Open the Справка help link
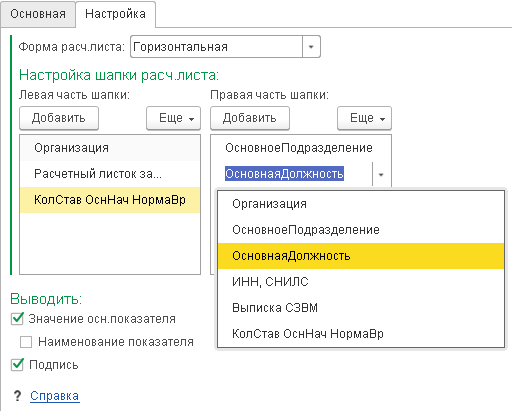The width and height of the screenshot is (512, 411). click(x=55, y=396)
